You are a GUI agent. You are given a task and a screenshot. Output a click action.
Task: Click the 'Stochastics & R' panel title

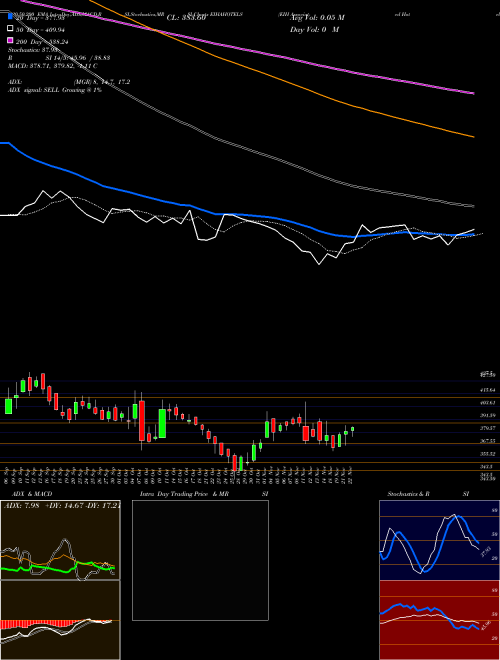click(409, 494)
